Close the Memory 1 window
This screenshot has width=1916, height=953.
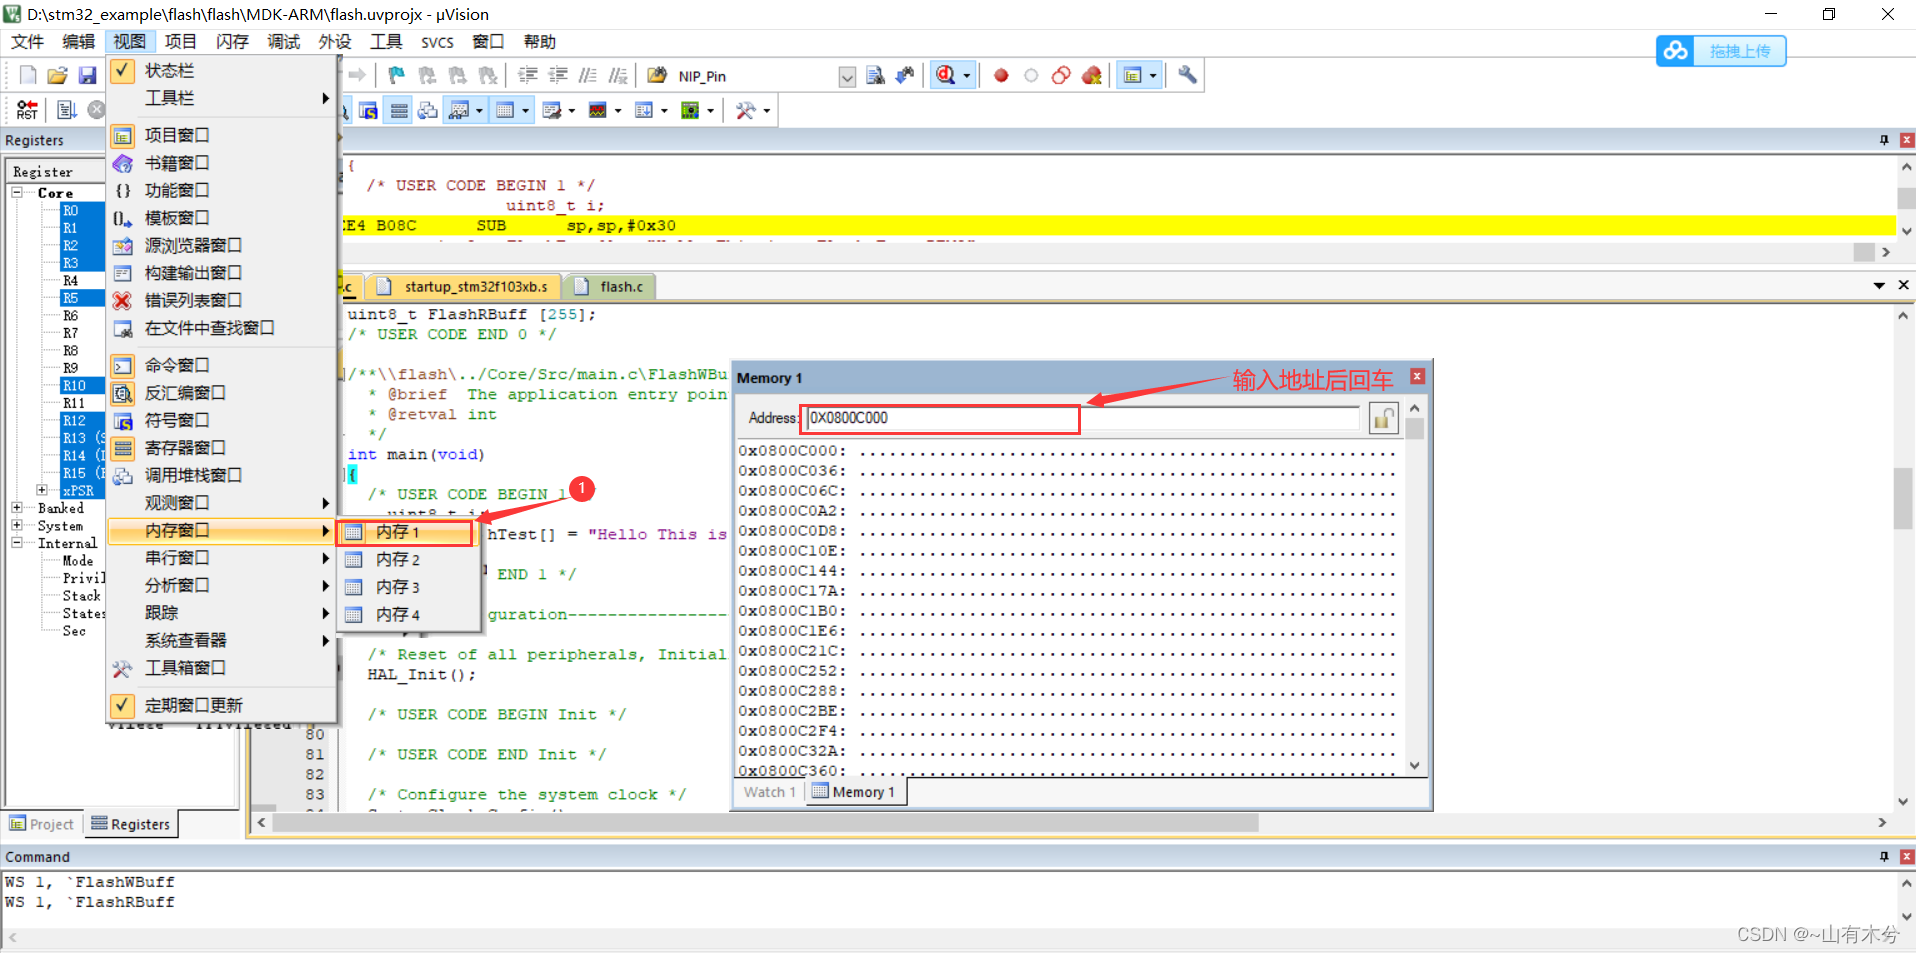[1417, 376]
